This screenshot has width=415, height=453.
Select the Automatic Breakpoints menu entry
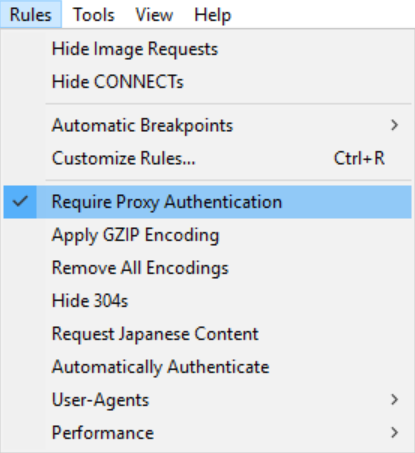pos(207,125)
